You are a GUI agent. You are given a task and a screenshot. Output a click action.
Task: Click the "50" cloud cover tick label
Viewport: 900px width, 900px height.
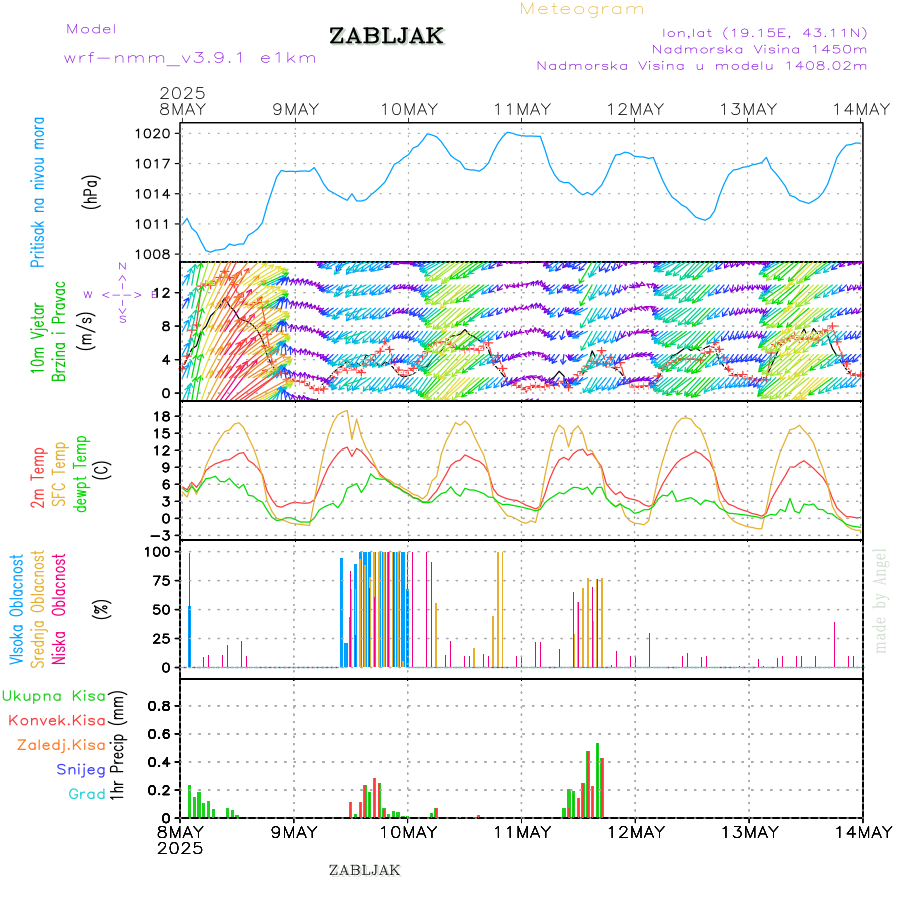pos(162,610)
